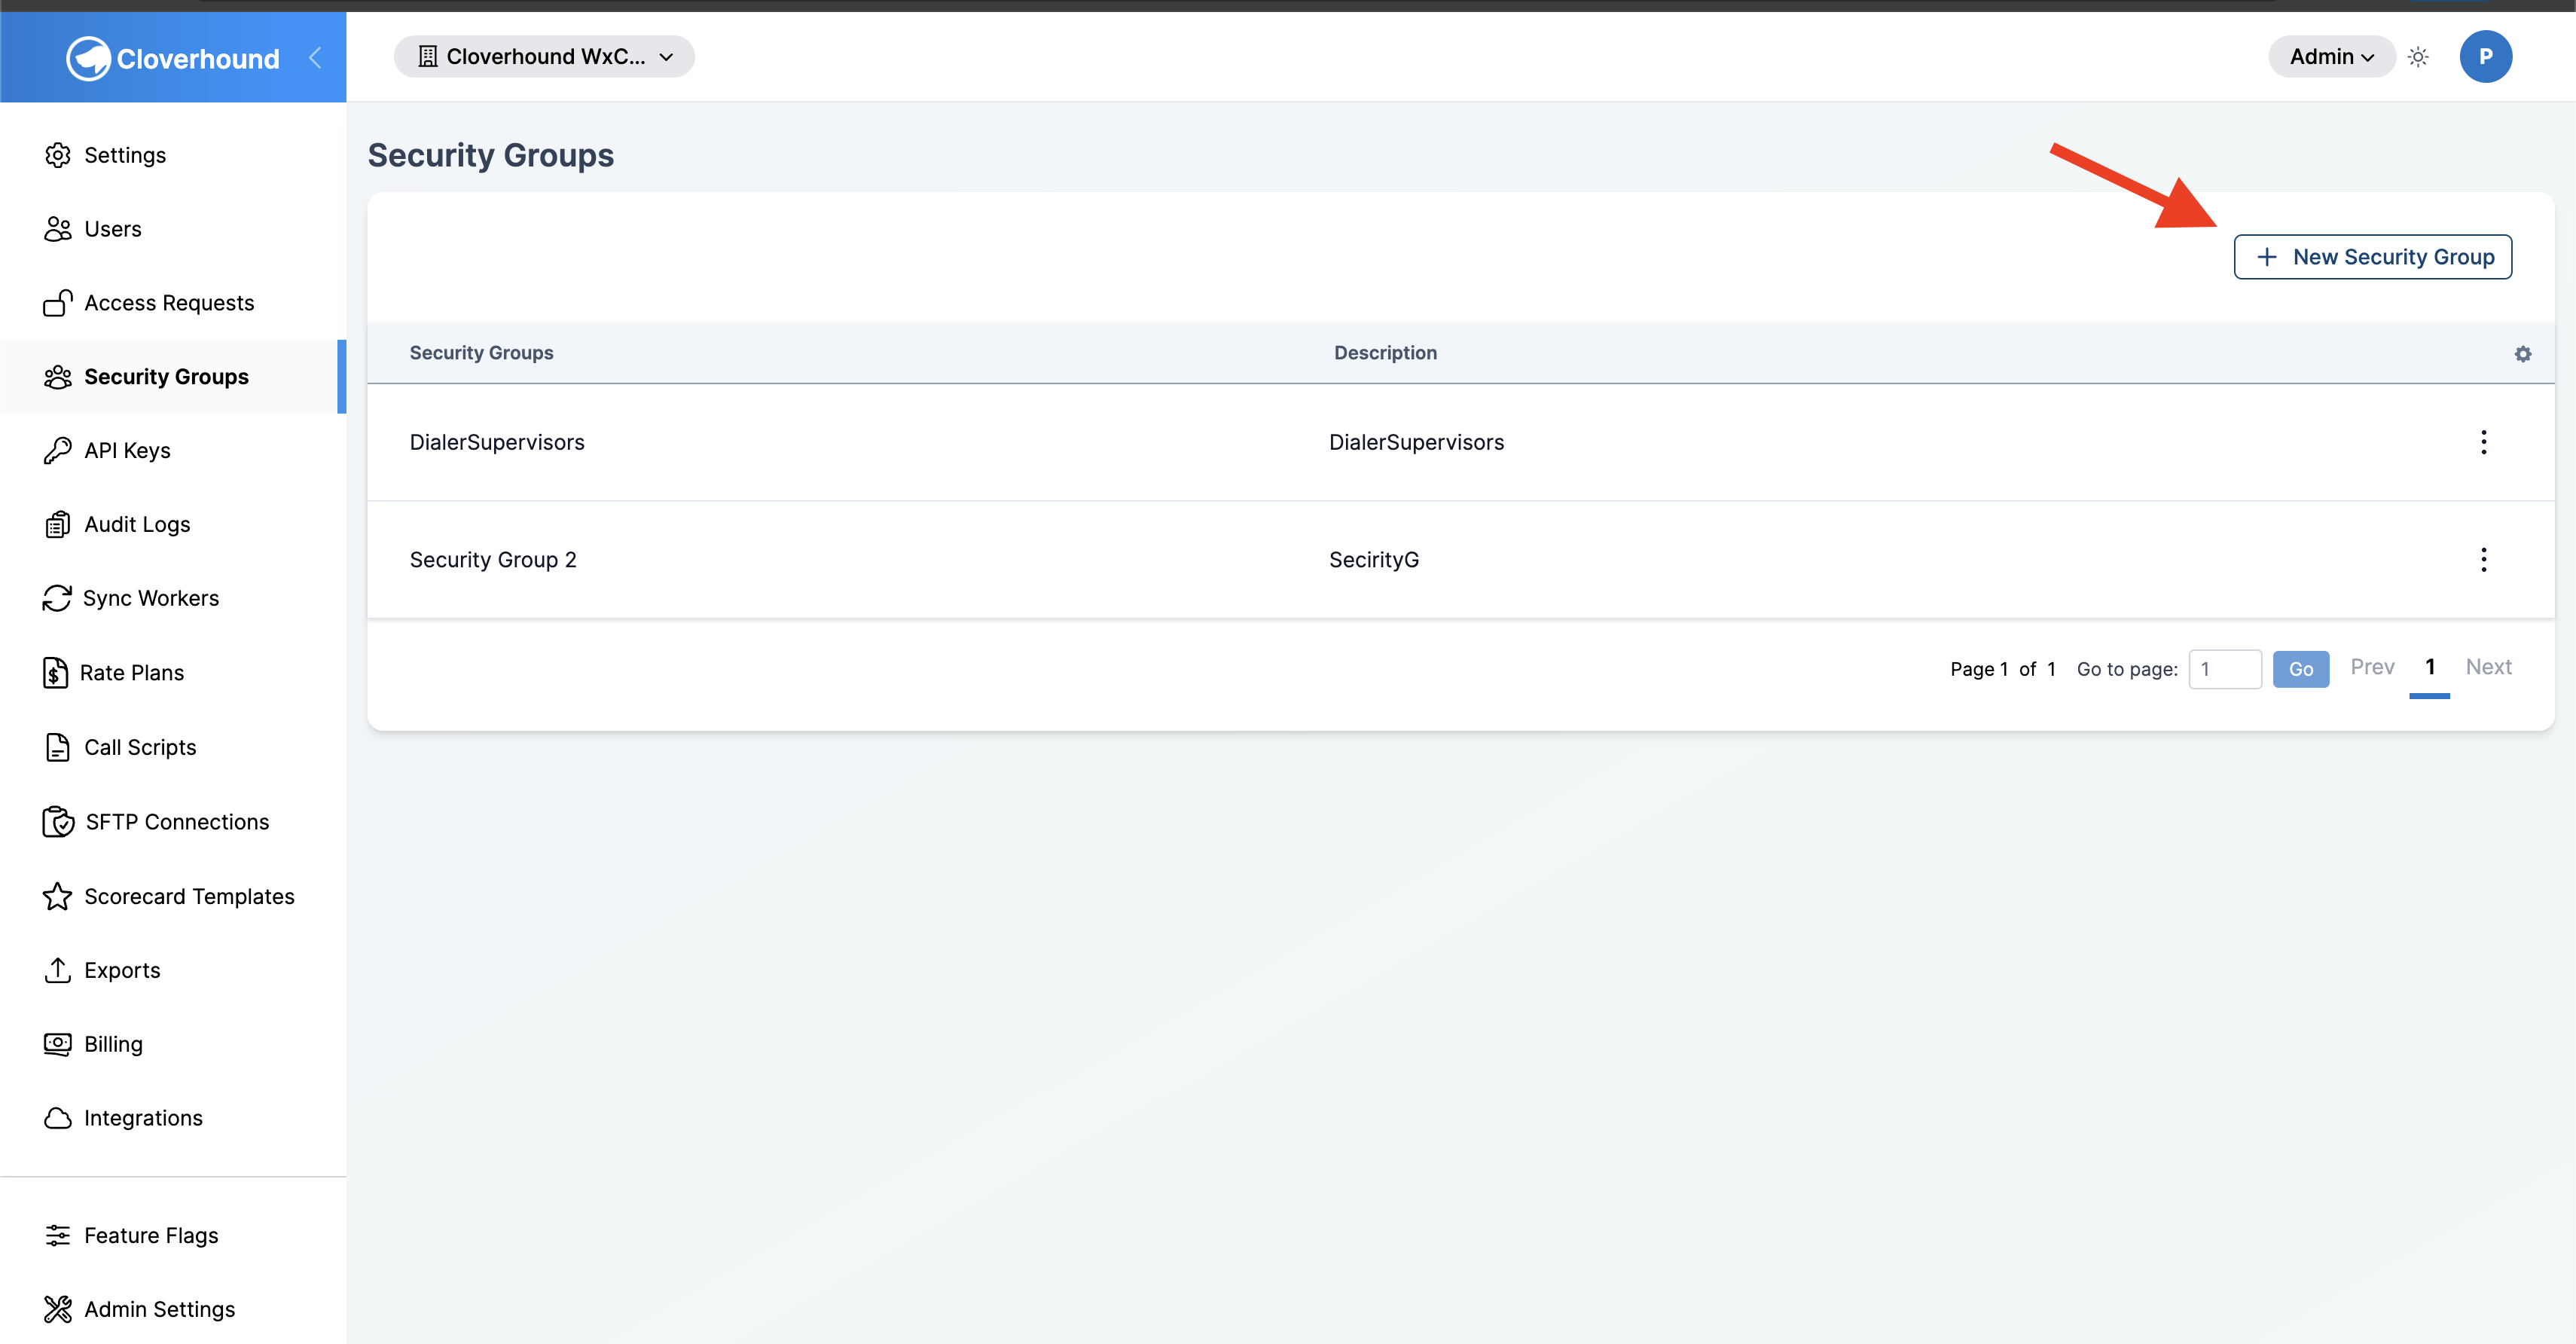Click the Exports upload icon
Image resolution: width=2576 pixels, height=1344 pixels.
58,970
